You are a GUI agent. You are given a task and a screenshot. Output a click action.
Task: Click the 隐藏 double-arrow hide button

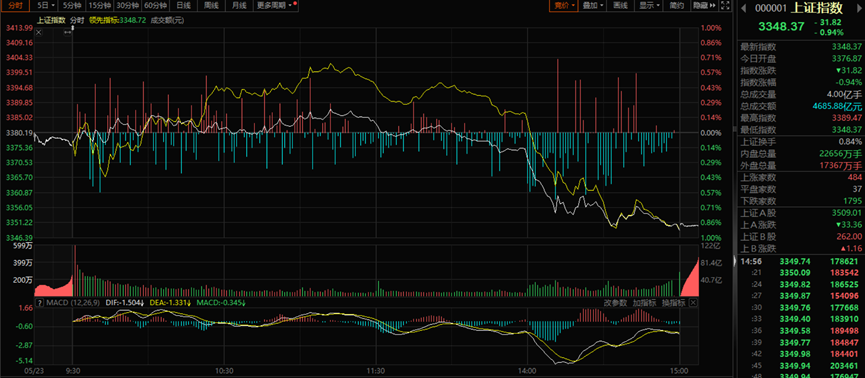[704, 6]
